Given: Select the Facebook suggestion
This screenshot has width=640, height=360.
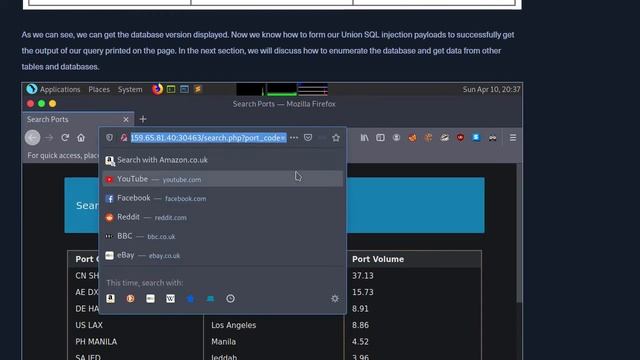Looking at the screenshot, I should [223, 198].
